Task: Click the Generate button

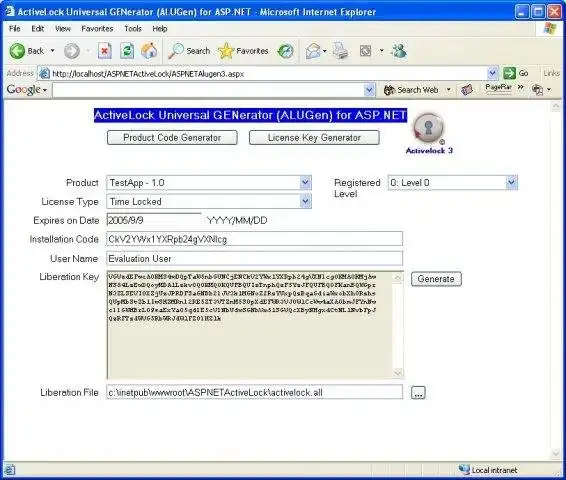Action: [436, 279]
